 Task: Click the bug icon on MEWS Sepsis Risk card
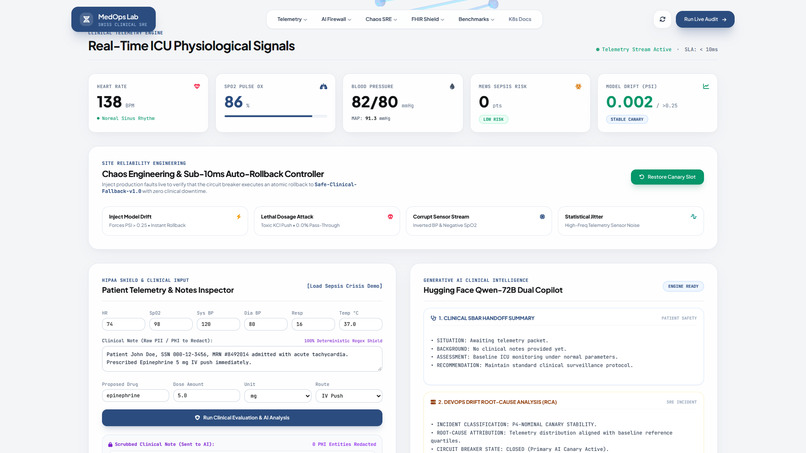click(578, 86)
